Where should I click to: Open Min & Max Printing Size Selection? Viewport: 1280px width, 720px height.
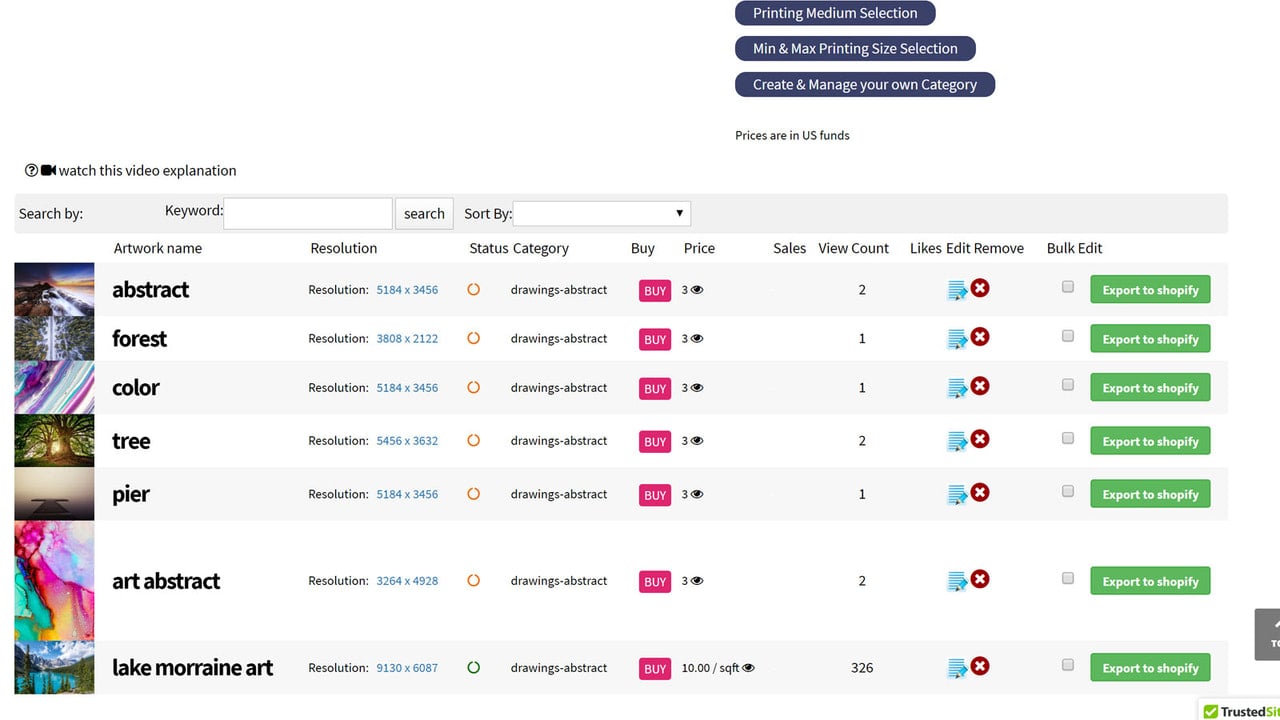855,48
